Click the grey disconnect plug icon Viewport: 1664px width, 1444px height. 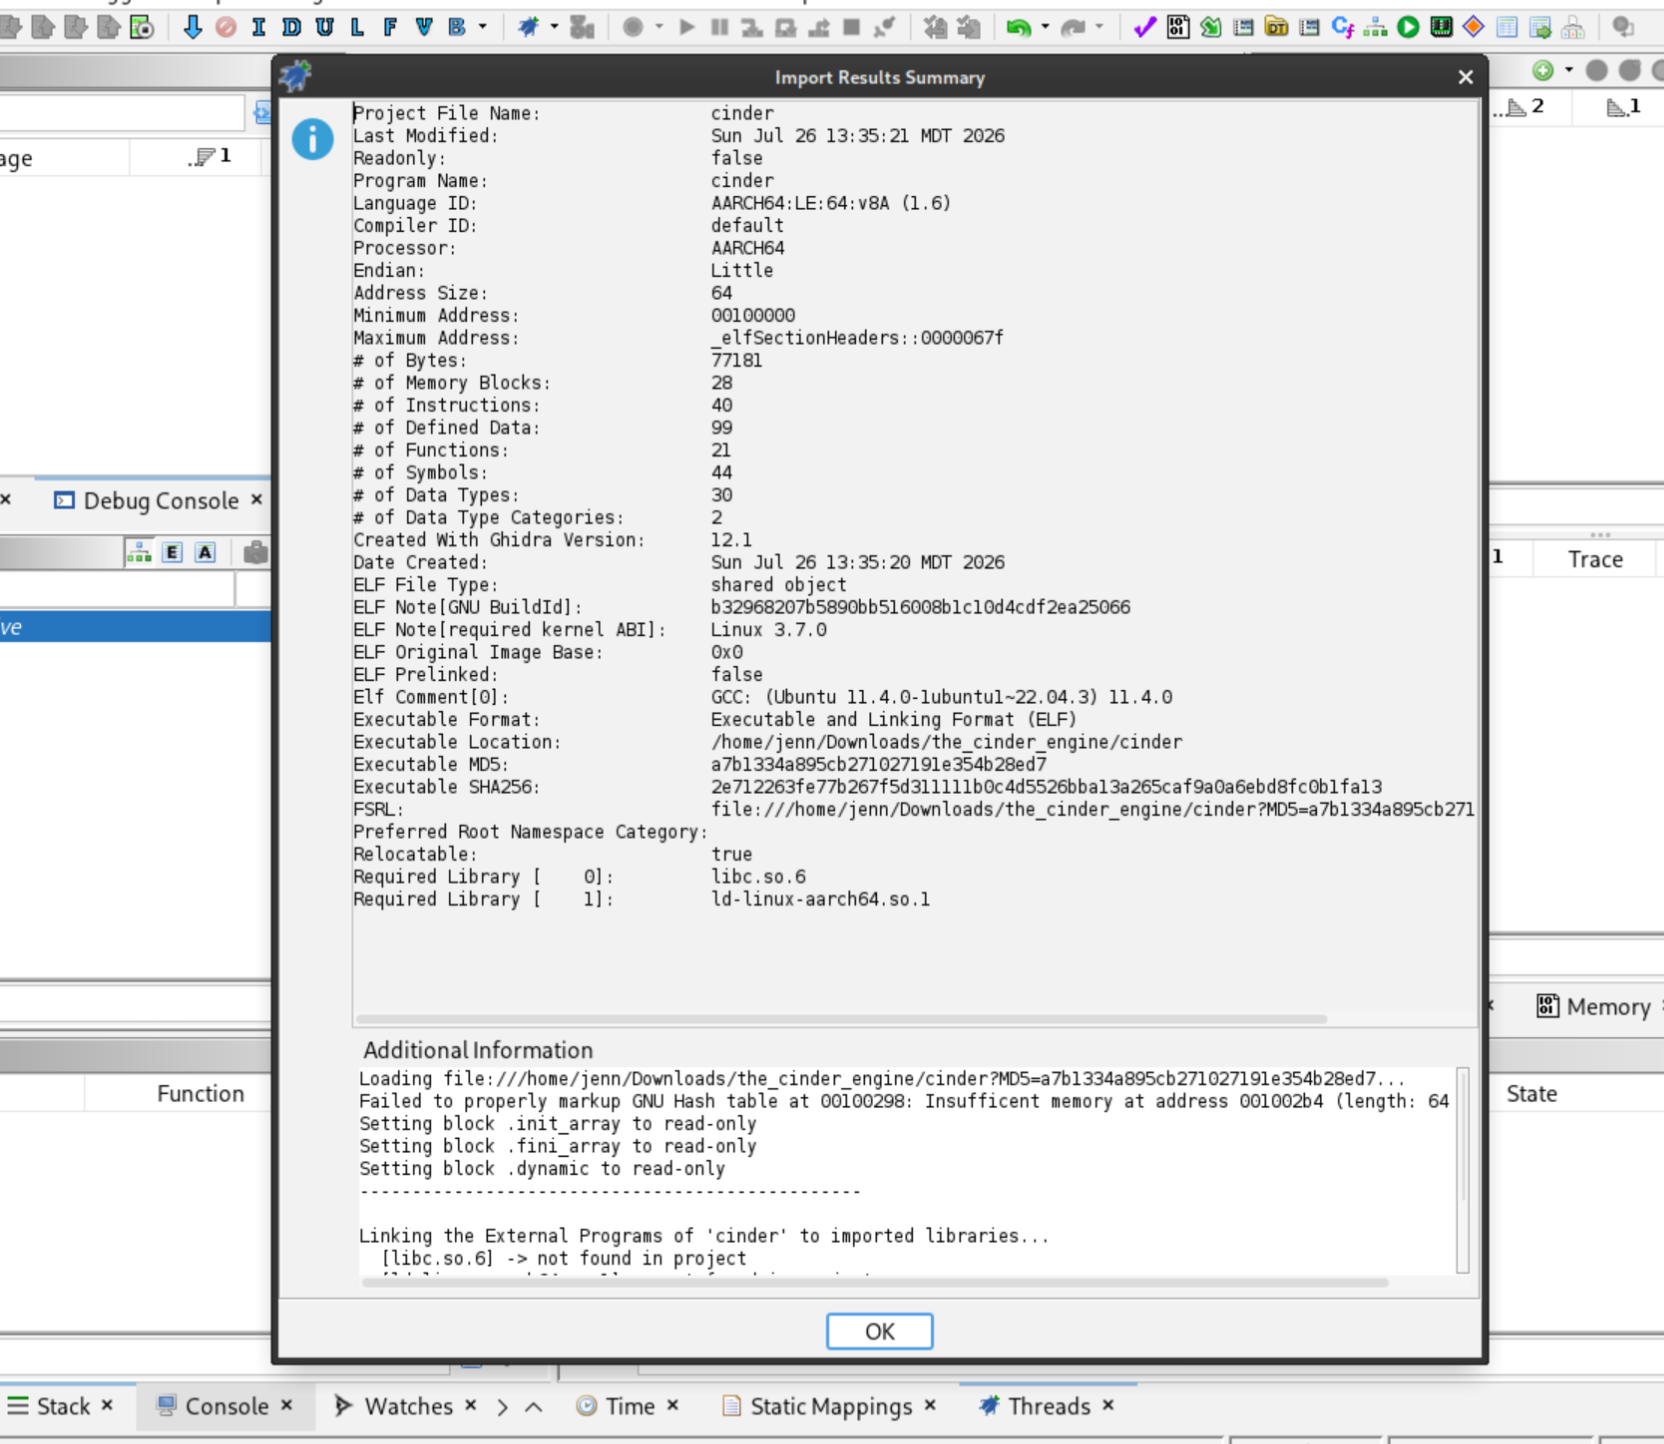coord(884,27)
